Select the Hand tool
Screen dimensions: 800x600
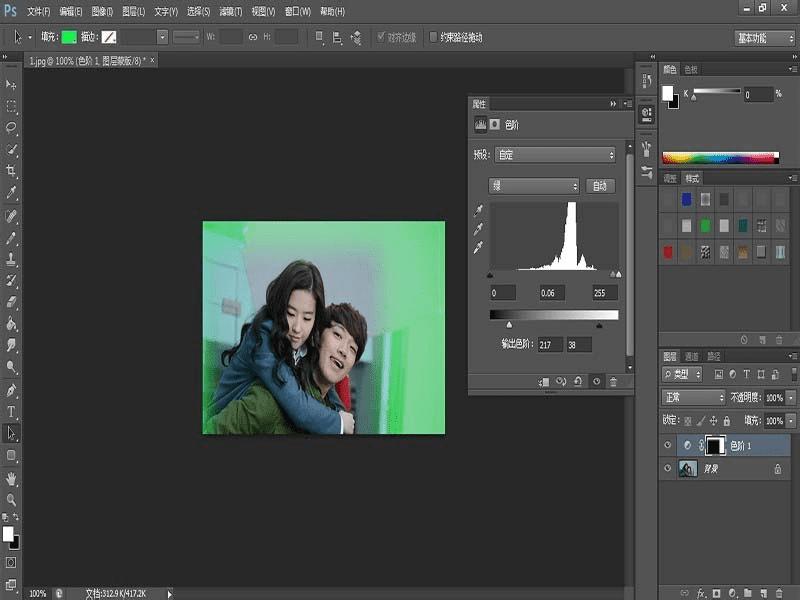12,478
